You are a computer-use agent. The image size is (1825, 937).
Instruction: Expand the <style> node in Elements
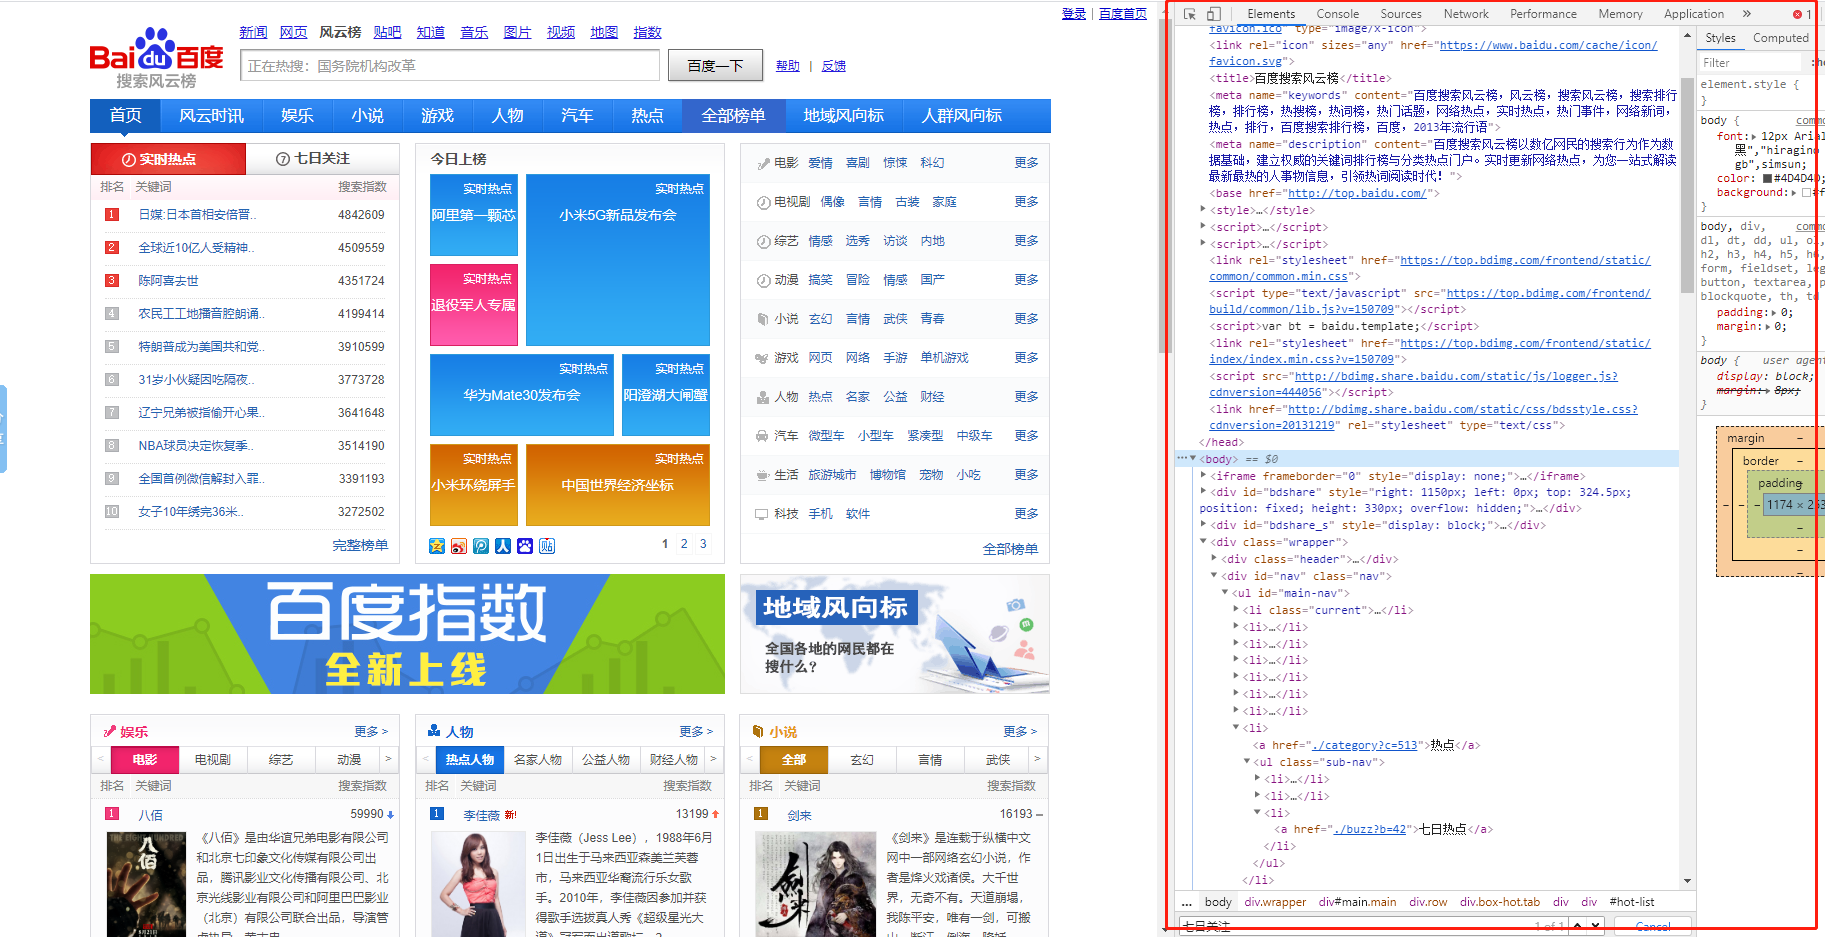[x=1203, y=210]
